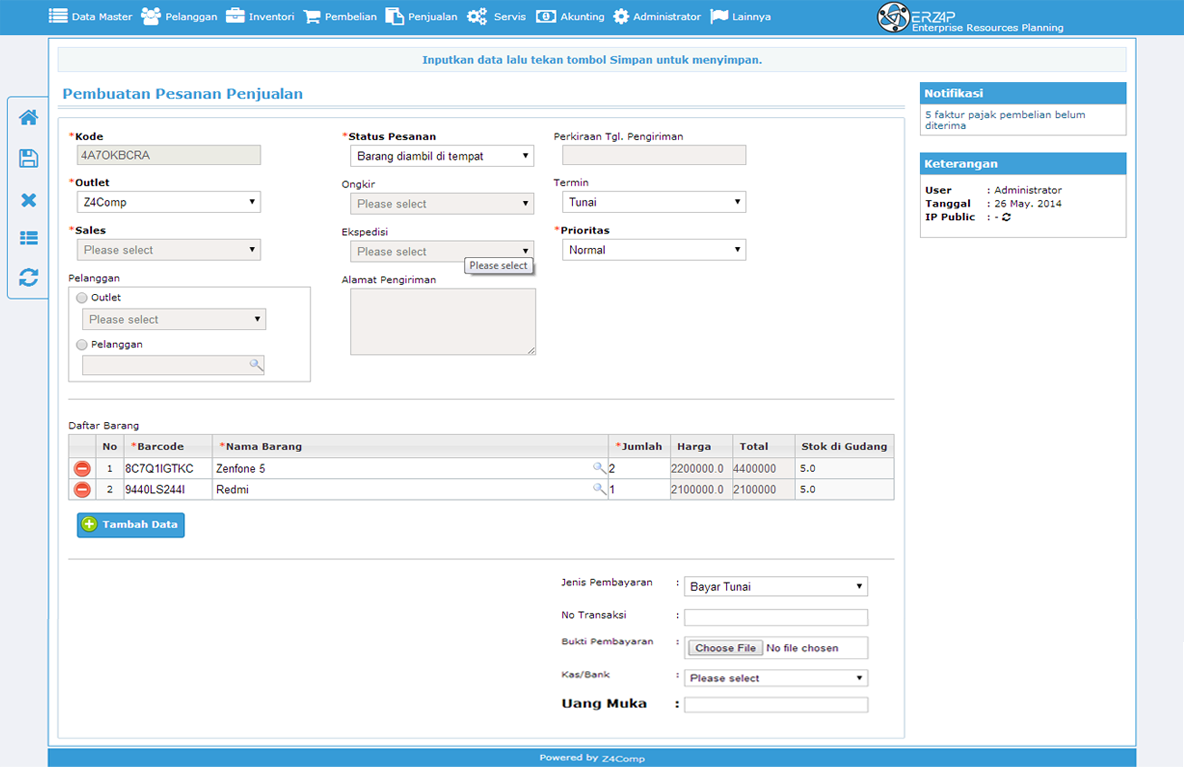Select the Pelanggan radio button
Screen dimensions: 1185x767
82,345
